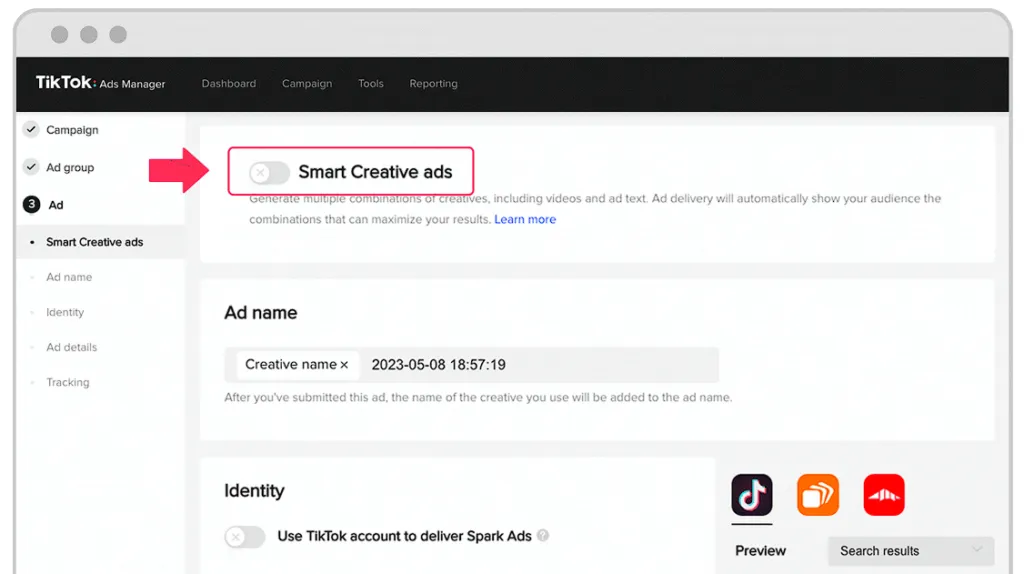Go to the Ad group step
Viewport: 1024px width, 574px height.
pos(70,167)
